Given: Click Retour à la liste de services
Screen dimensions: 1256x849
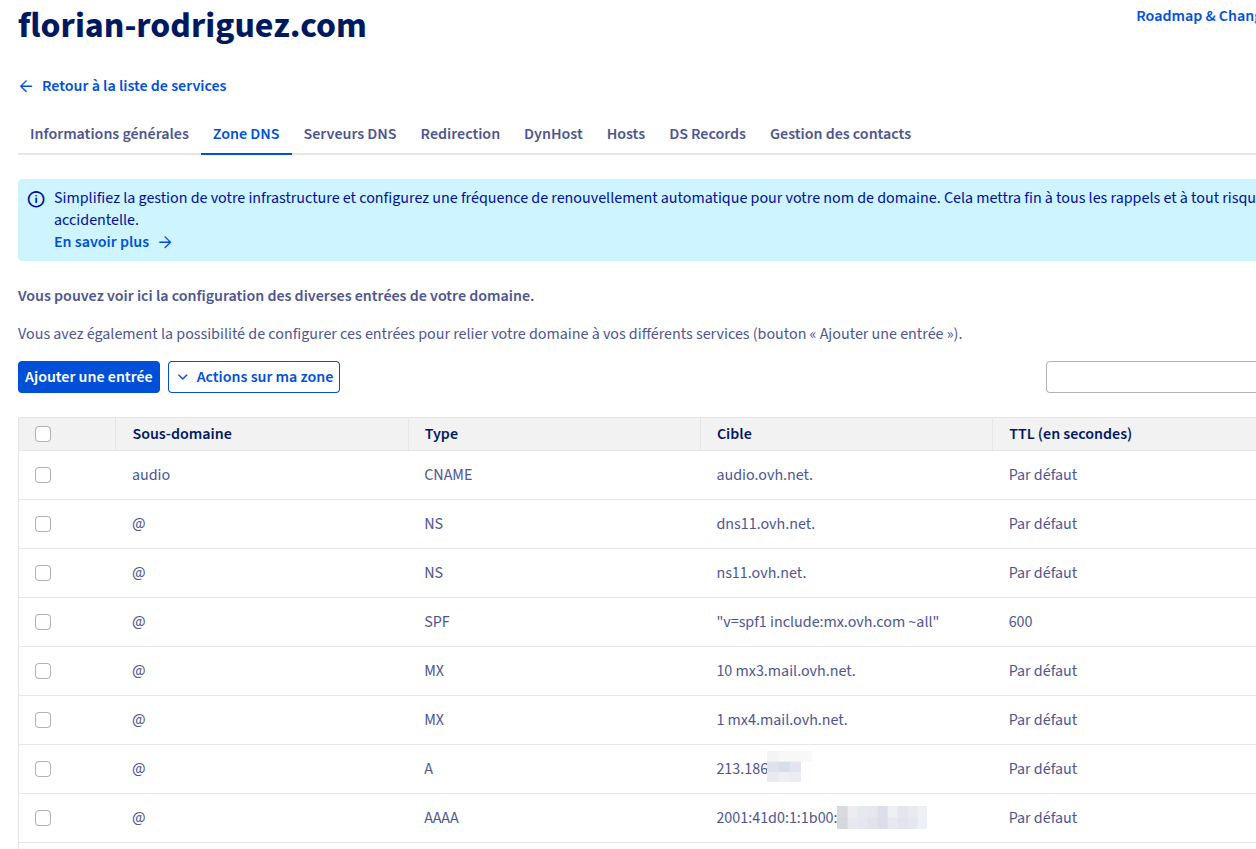Looking at the screenshot, I should (133, 86).
